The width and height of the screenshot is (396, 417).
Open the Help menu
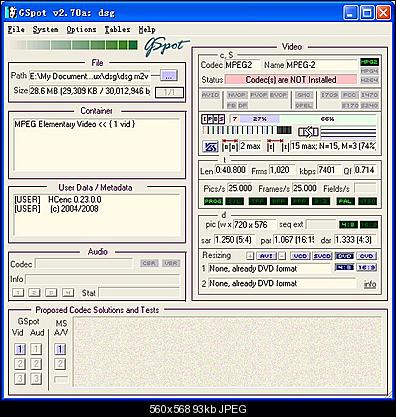pos(147,30)
